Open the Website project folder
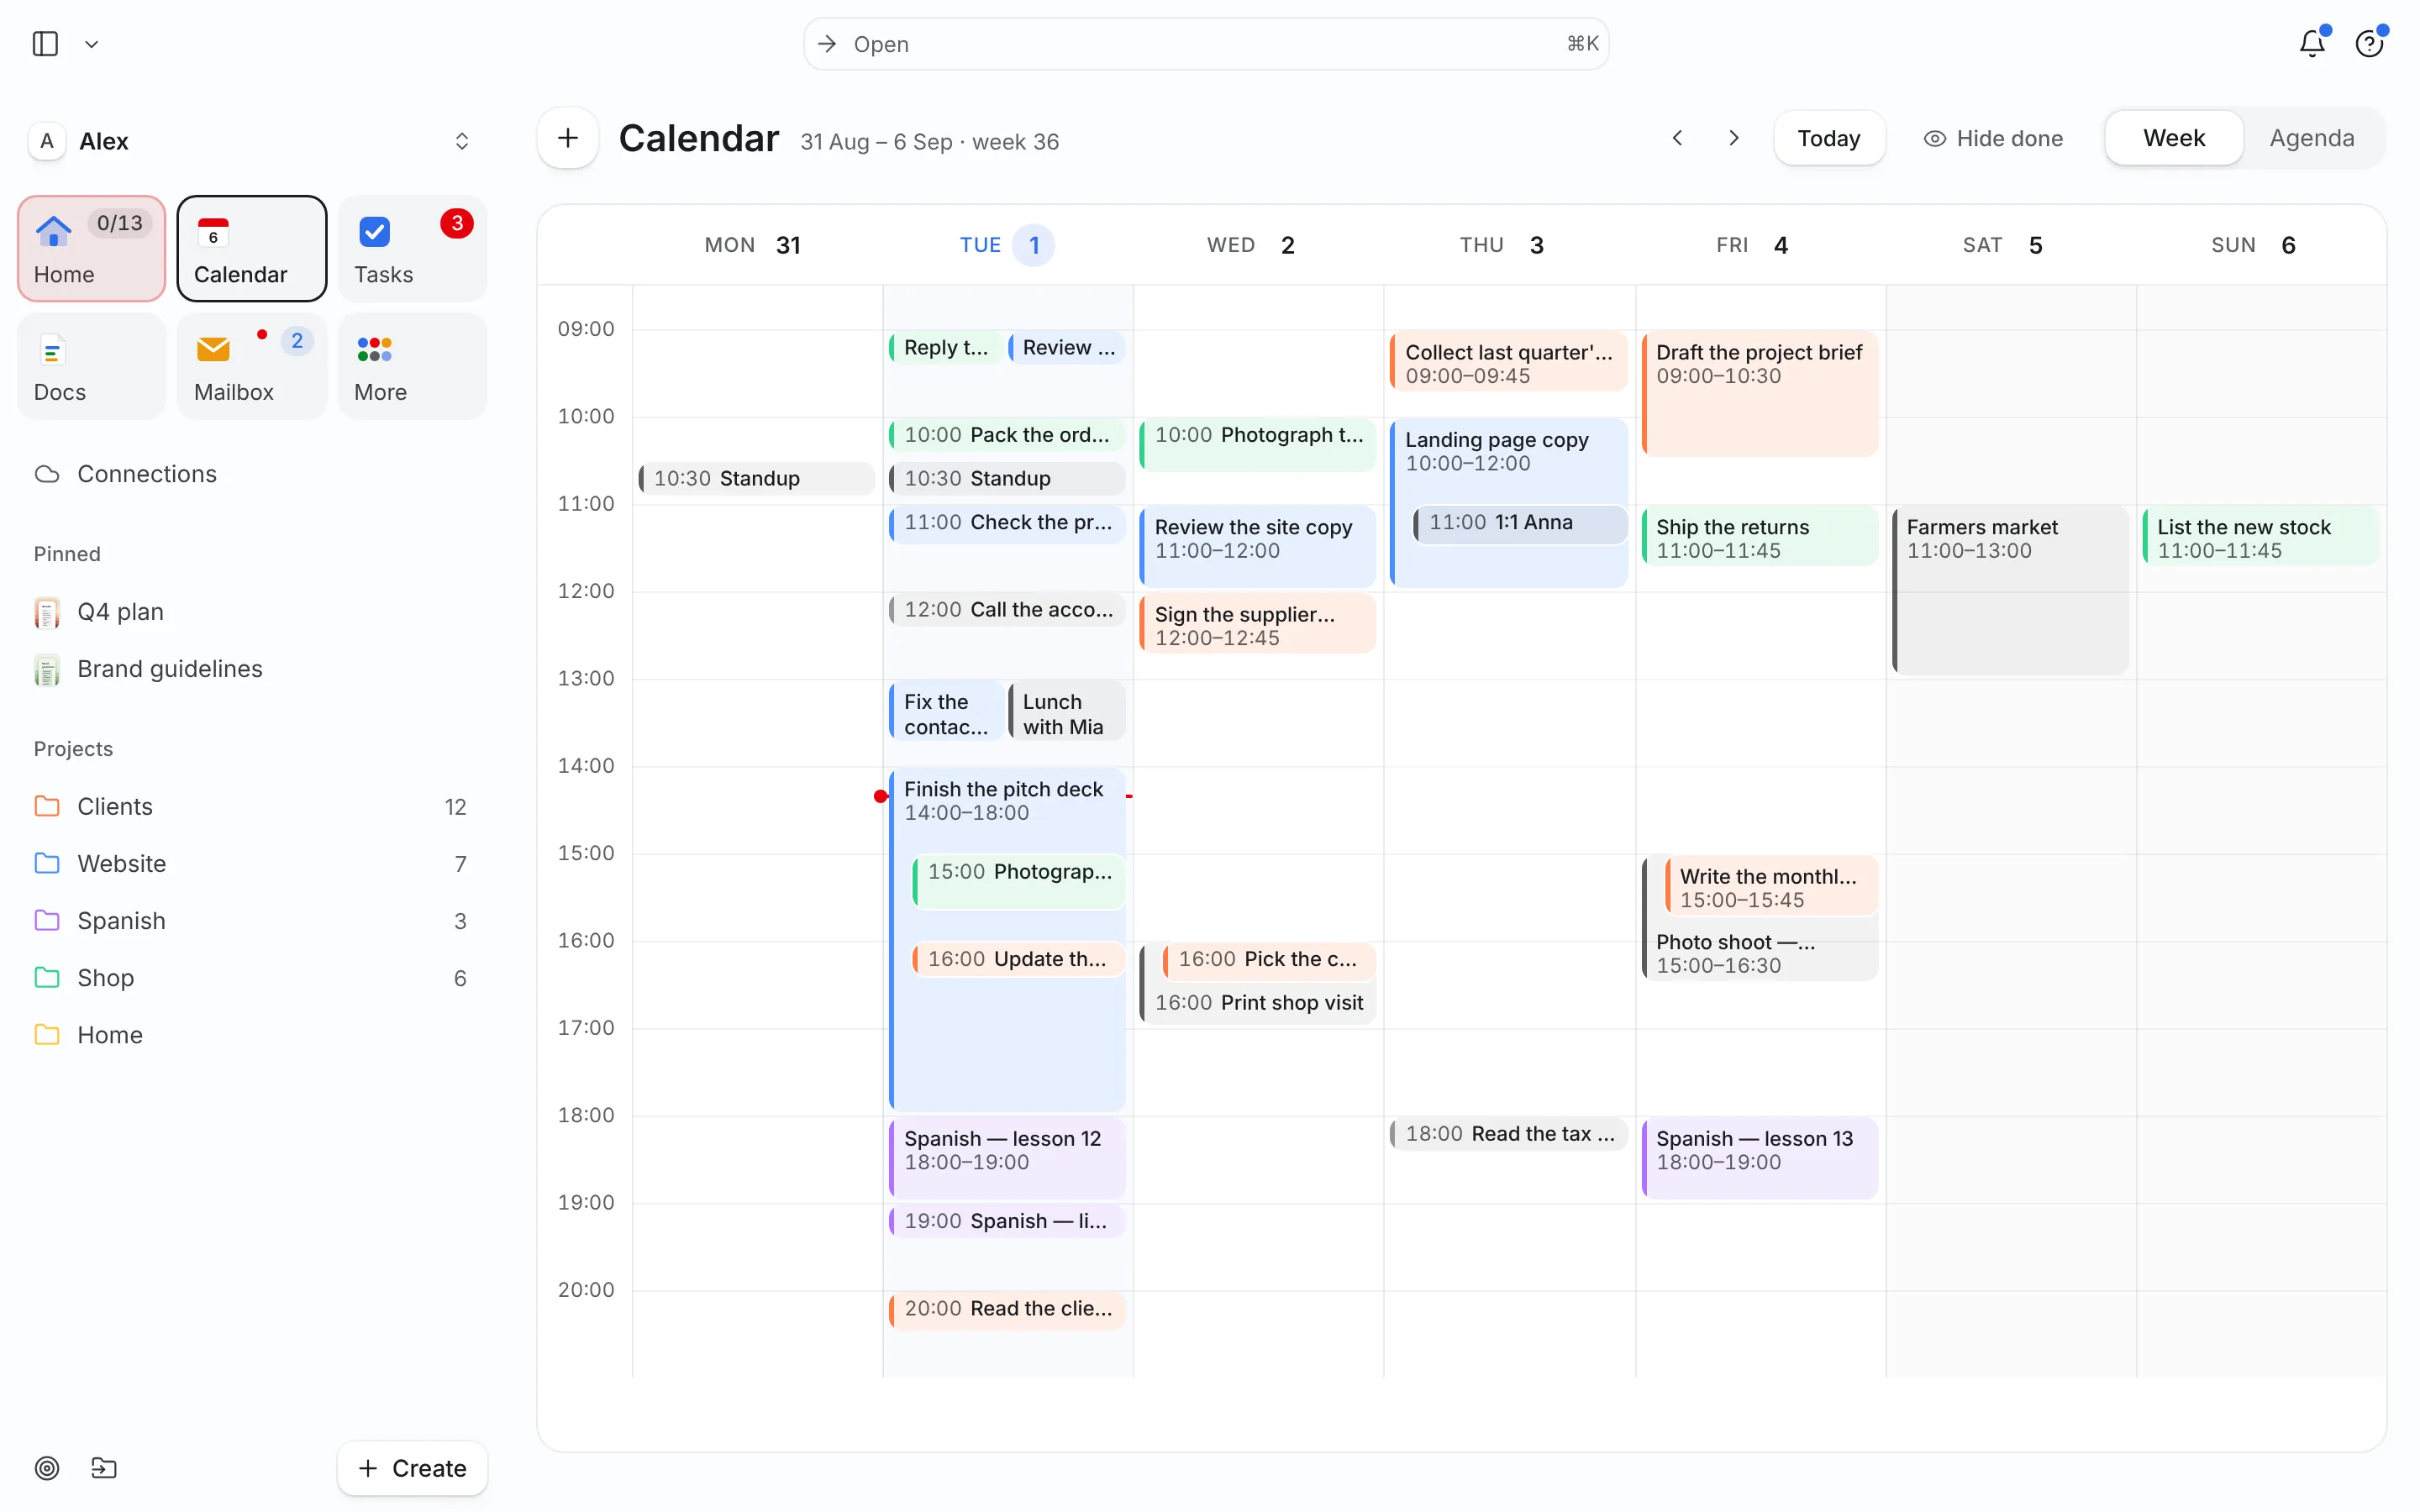 point(252,864)
